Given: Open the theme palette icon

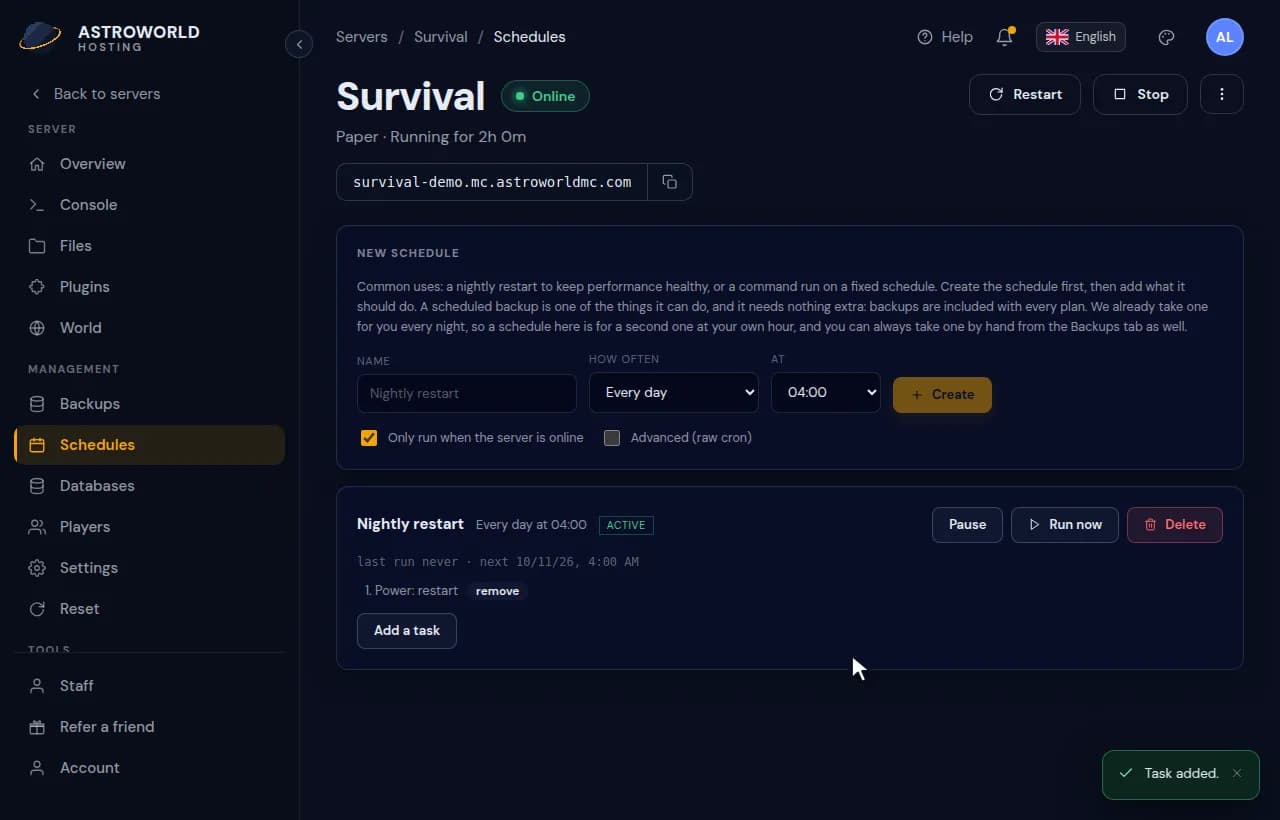Looking at the screenshot, I should tap(1166, 37).
